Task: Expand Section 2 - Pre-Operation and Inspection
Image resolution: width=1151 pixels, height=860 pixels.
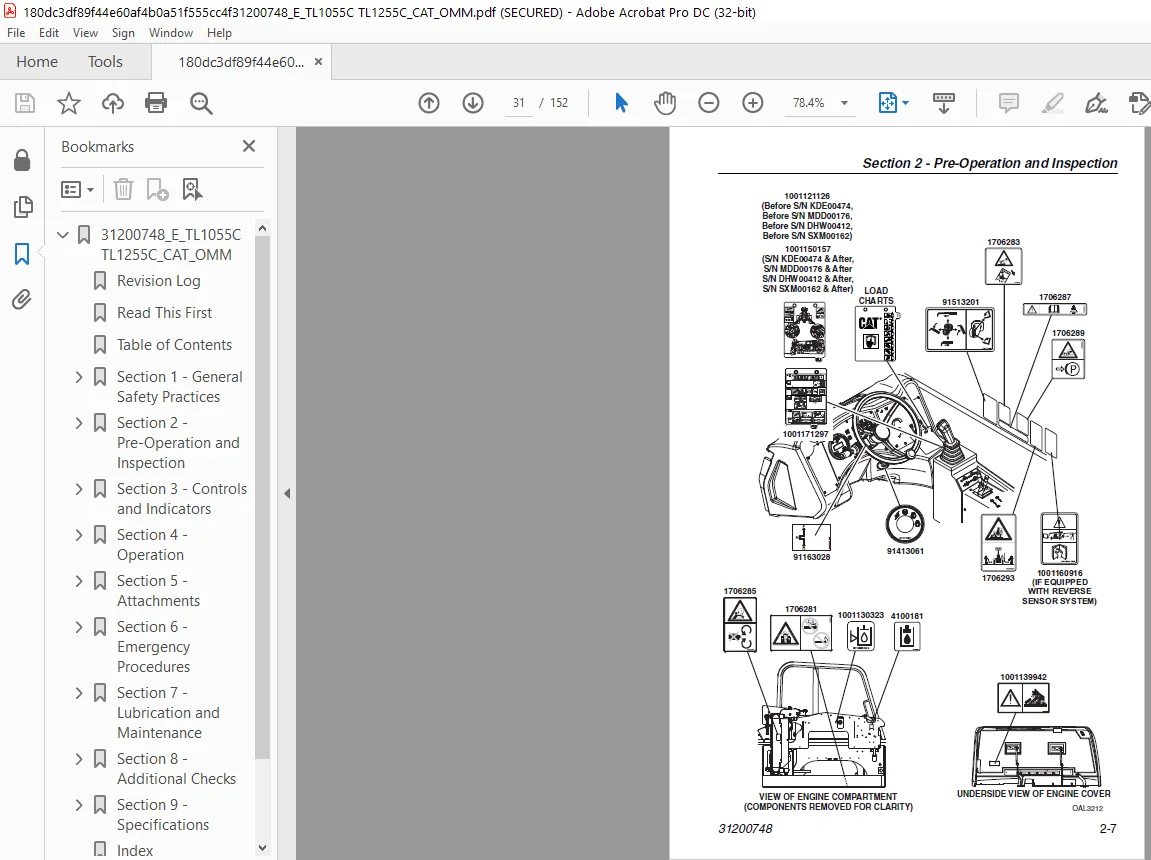Action: 79,423
